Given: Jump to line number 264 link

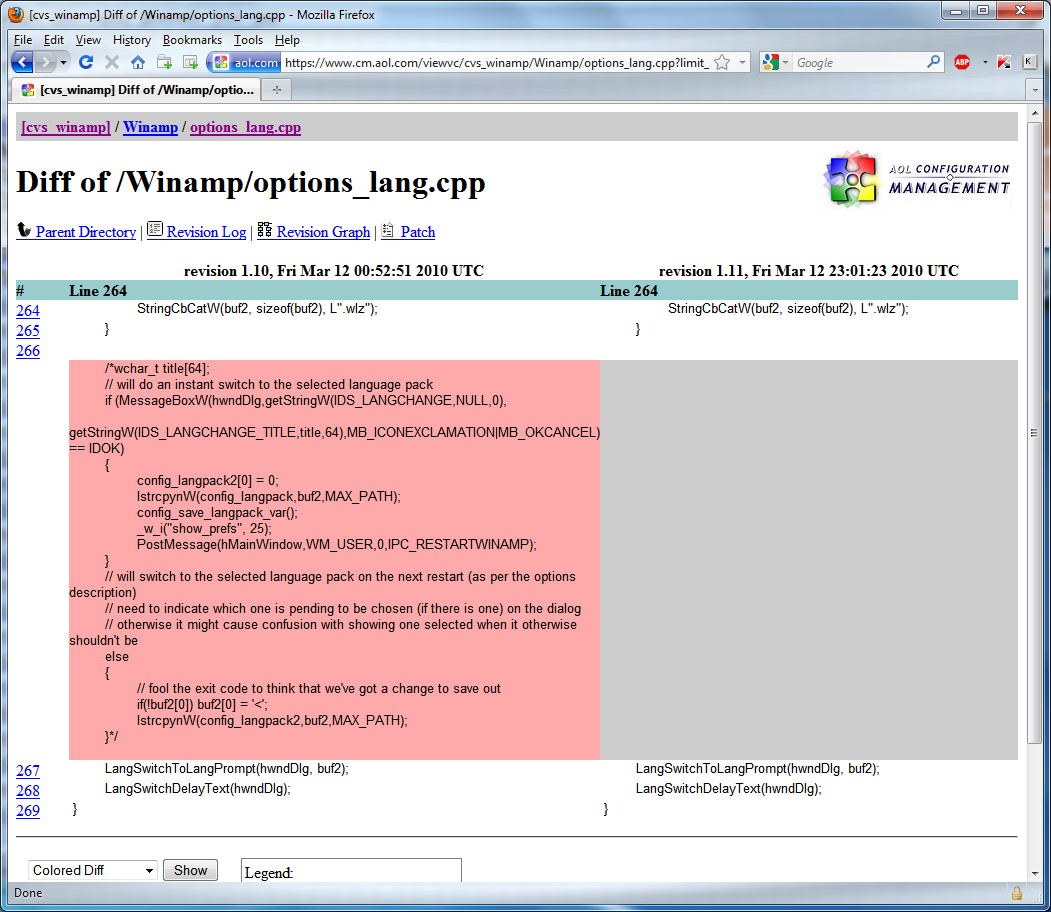Looking at the screenshot, I should 28,311.
